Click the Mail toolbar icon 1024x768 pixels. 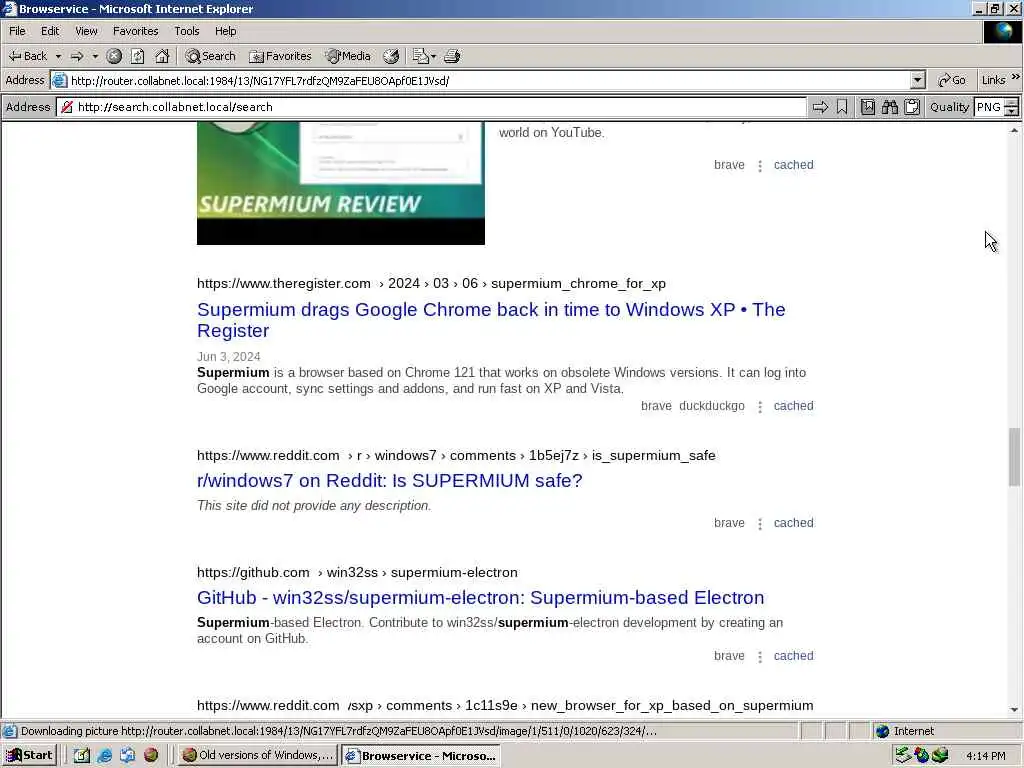pyautogui.click(x=421, y=56)
